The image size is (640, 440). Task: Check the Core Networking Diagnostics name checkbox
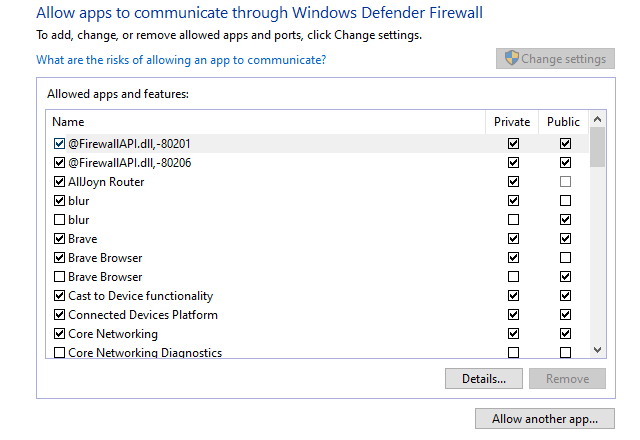pos(59,353)
